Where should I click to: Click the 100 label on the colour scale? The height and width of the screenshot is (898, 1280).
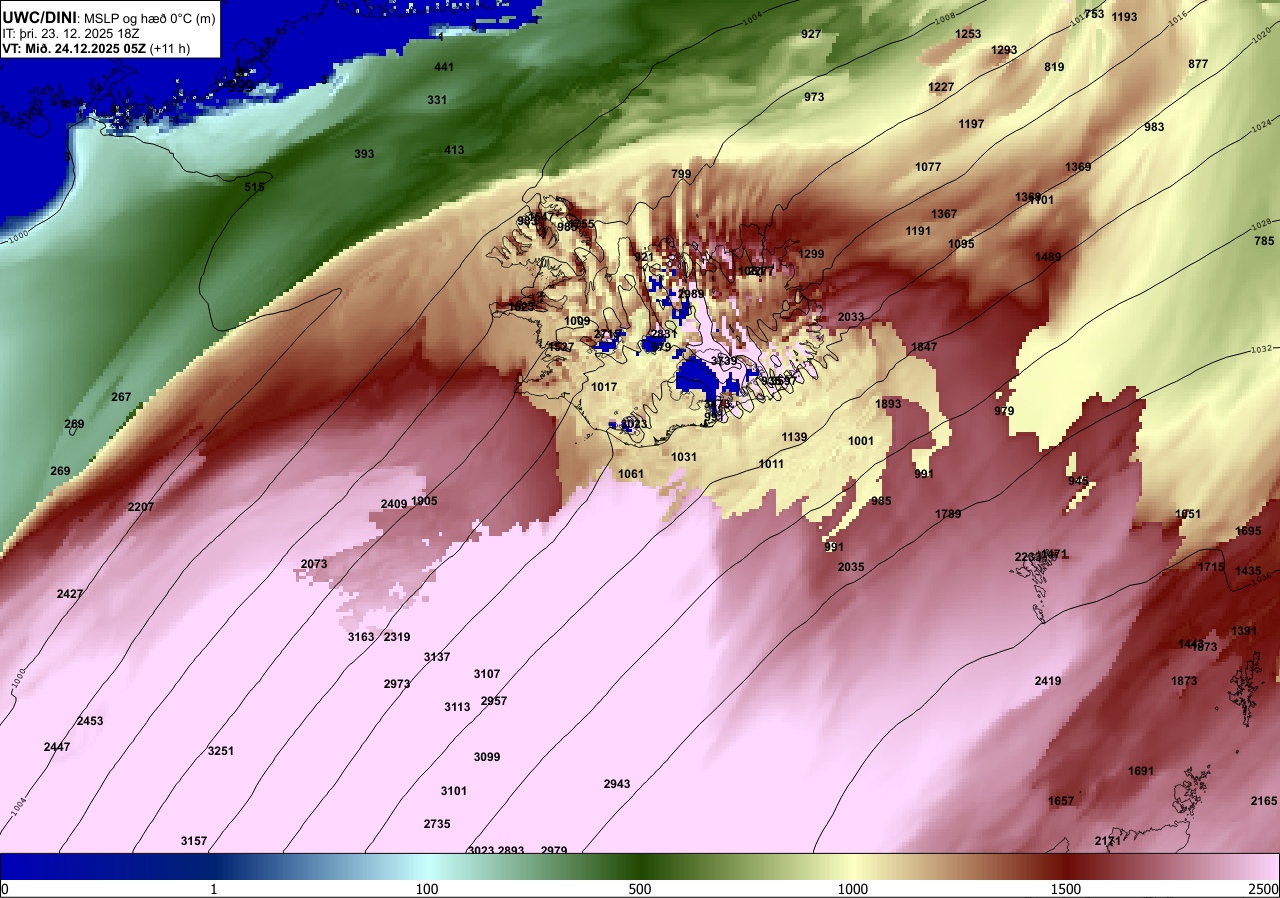(x=427, y=889)
